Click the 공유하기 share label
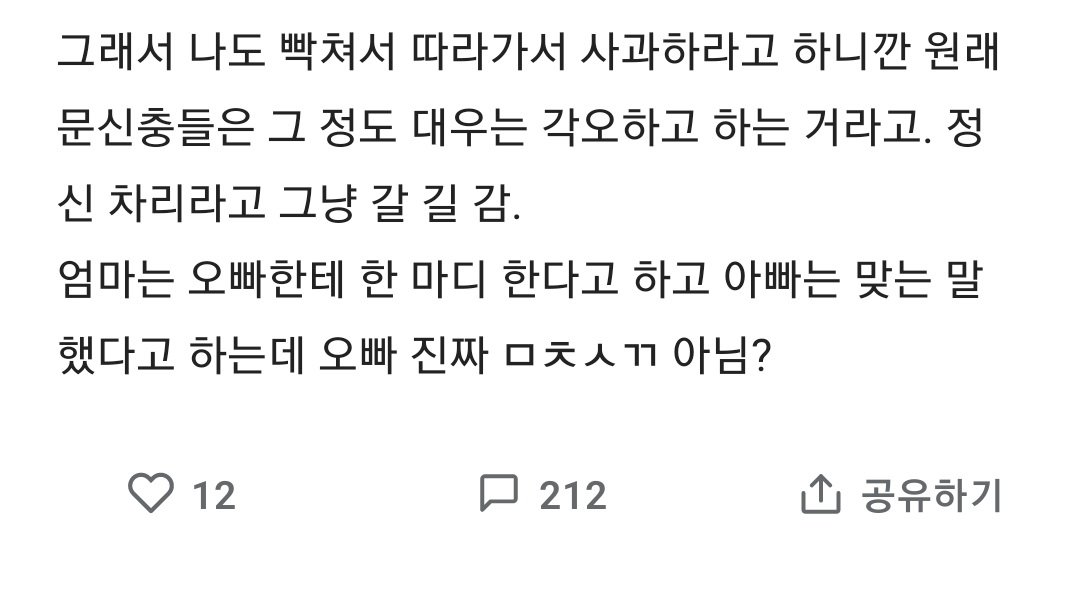This screenshot has width=1080, height=597. pyautogui.click(x=931, y=495)
